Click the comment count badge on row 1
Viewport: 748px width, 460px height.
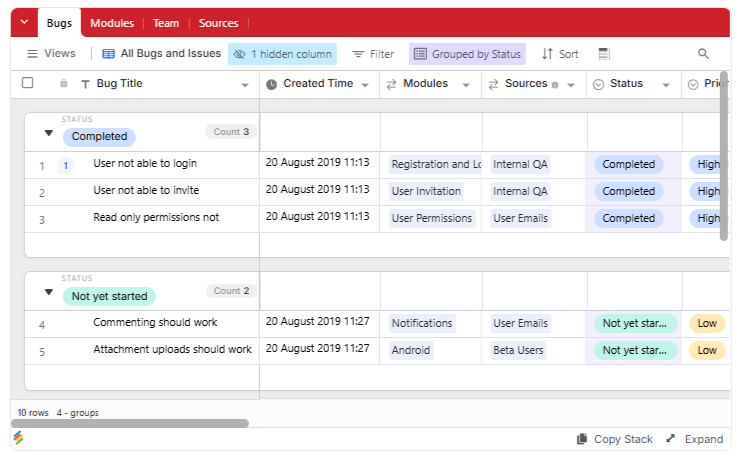(66, 166)
